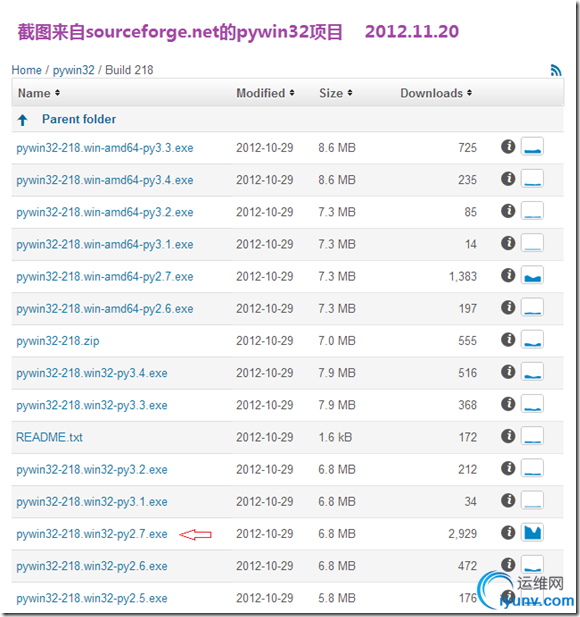This screenshot has height=617, width=580.
Task: Open info icon for pywin32-218.win32-py2.6.exe
Action: [508, 565]
